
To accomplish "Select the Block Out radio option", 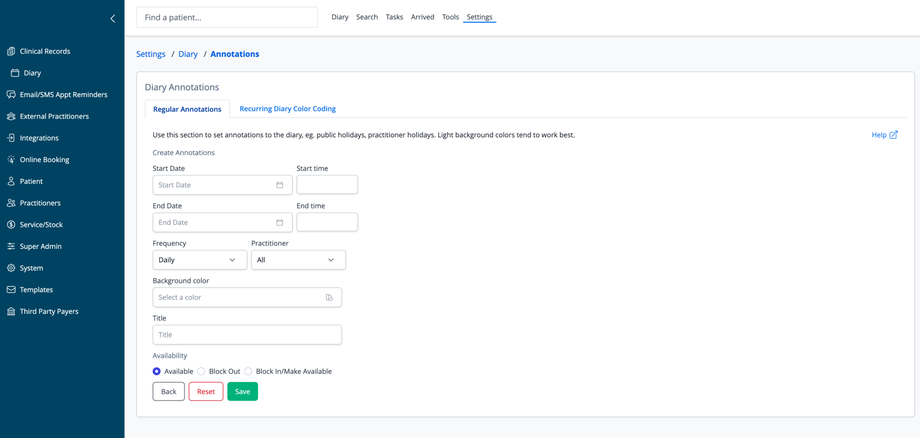I will [x=201, y=371].
